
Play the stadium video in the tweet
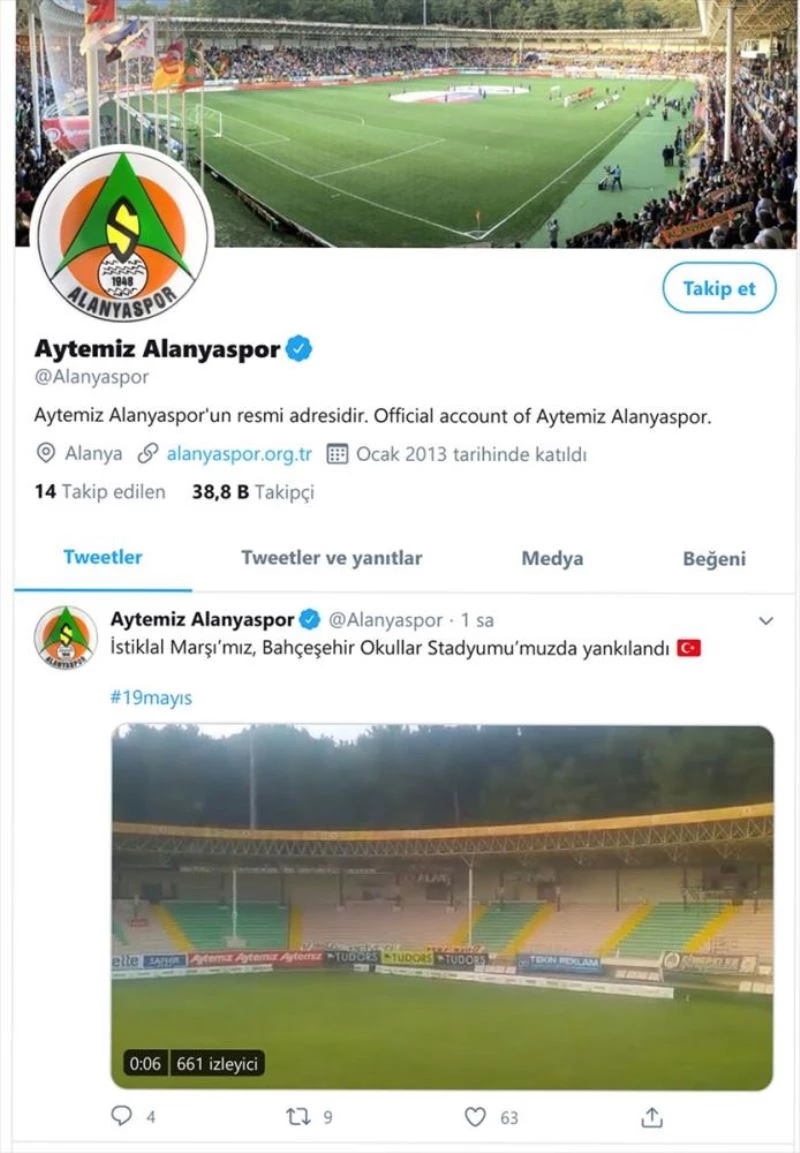pos(442,907)
